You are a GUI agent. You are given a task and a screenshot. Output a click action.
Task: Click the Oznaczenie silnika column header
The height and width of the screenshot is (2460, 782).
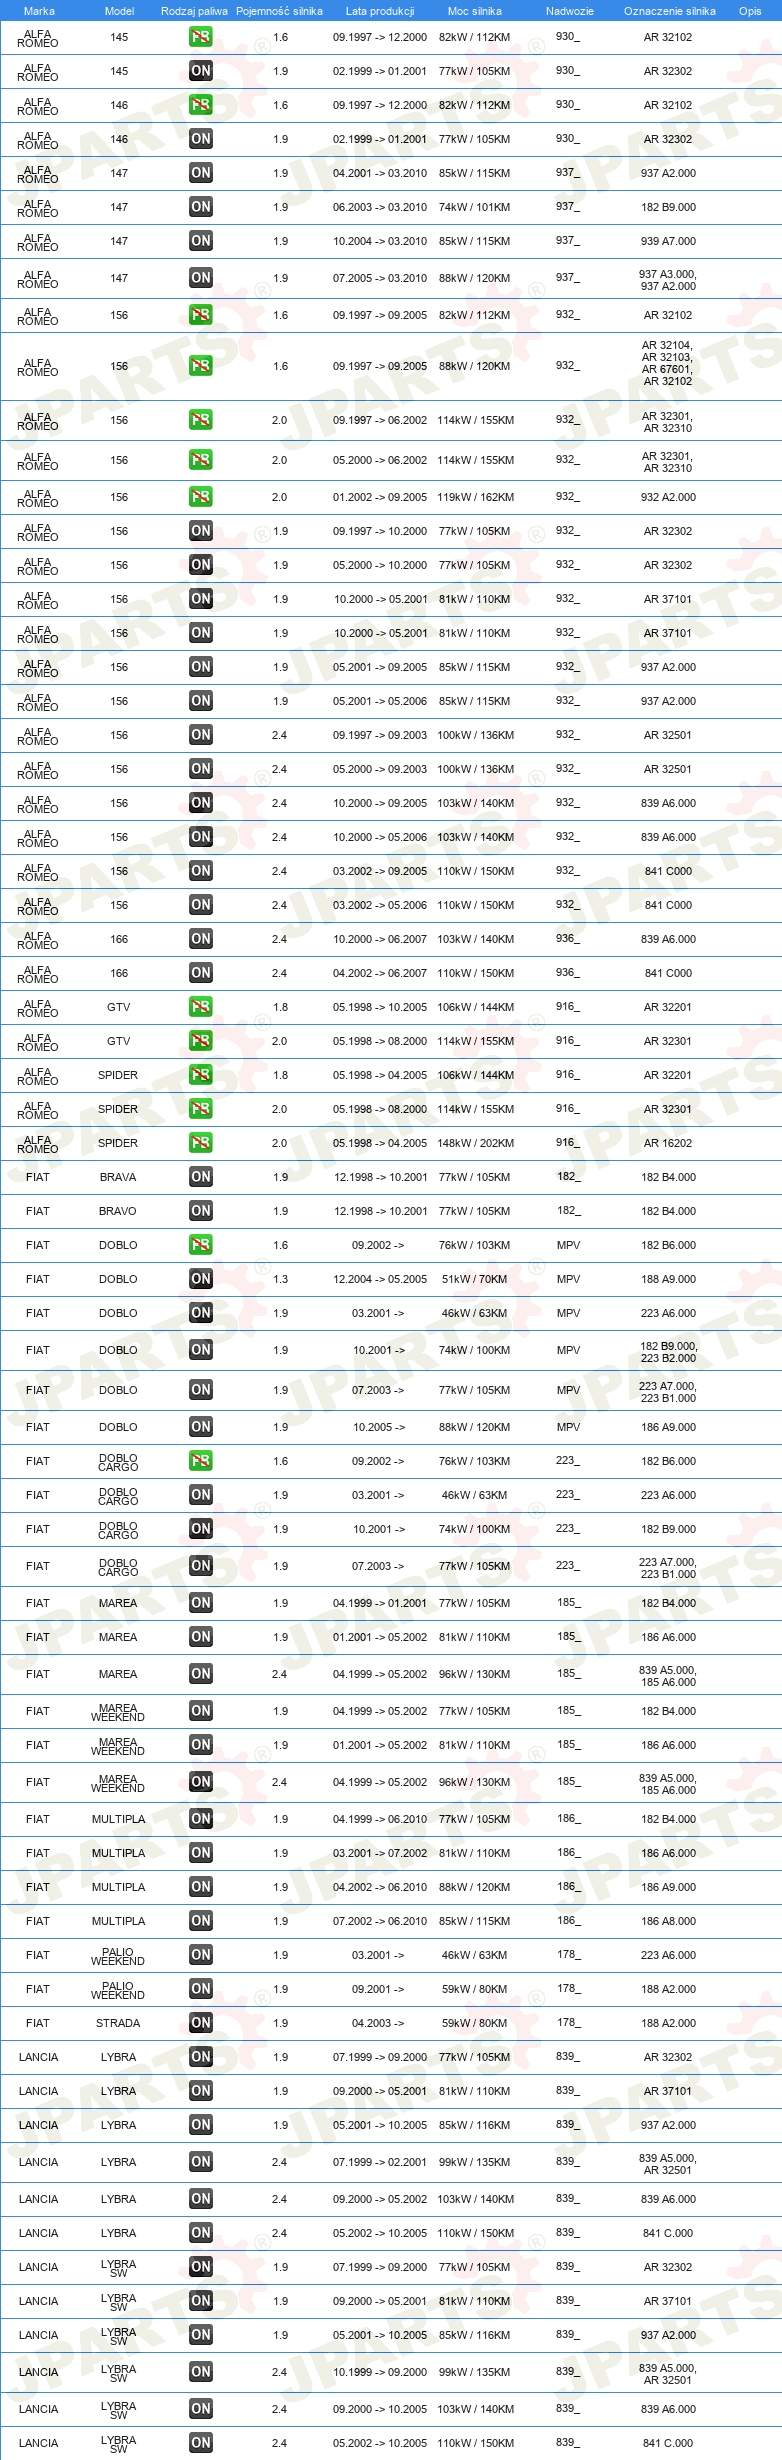(x=670, y=11)
